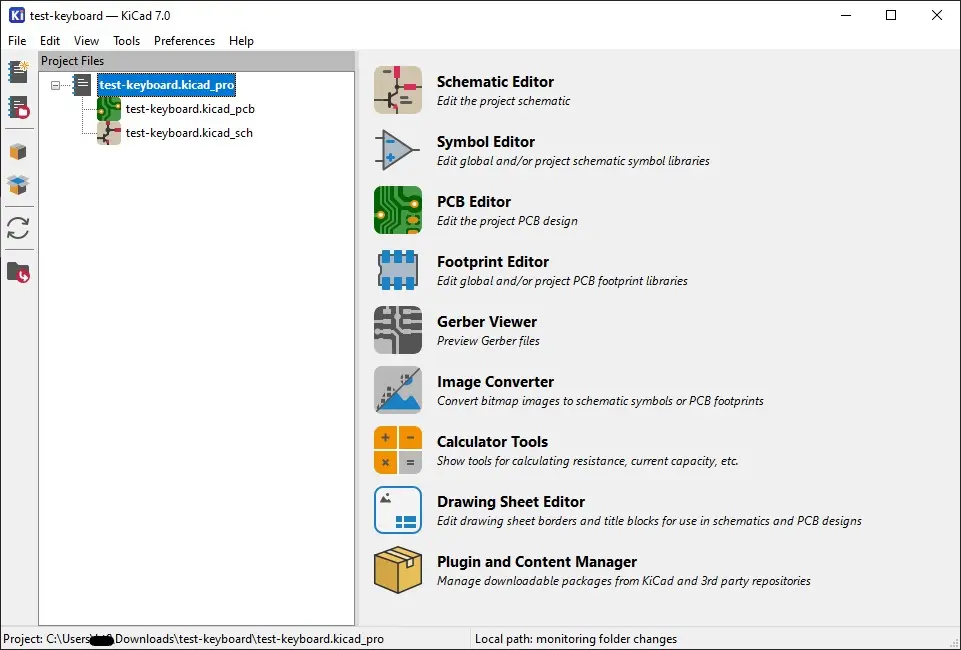Click the project path in status bar
Screen dimensions: 961x650
(194, 639)
